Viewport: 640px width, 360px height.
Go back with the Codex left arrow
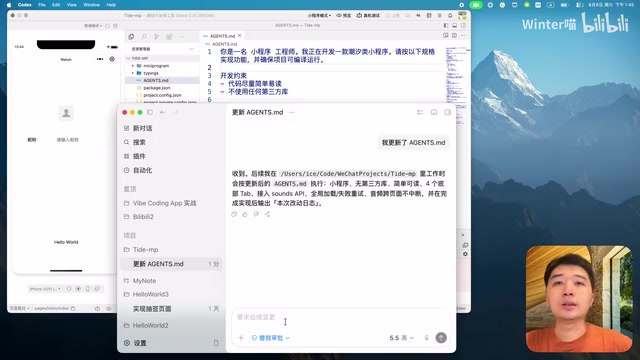click(x=162, y=112)
